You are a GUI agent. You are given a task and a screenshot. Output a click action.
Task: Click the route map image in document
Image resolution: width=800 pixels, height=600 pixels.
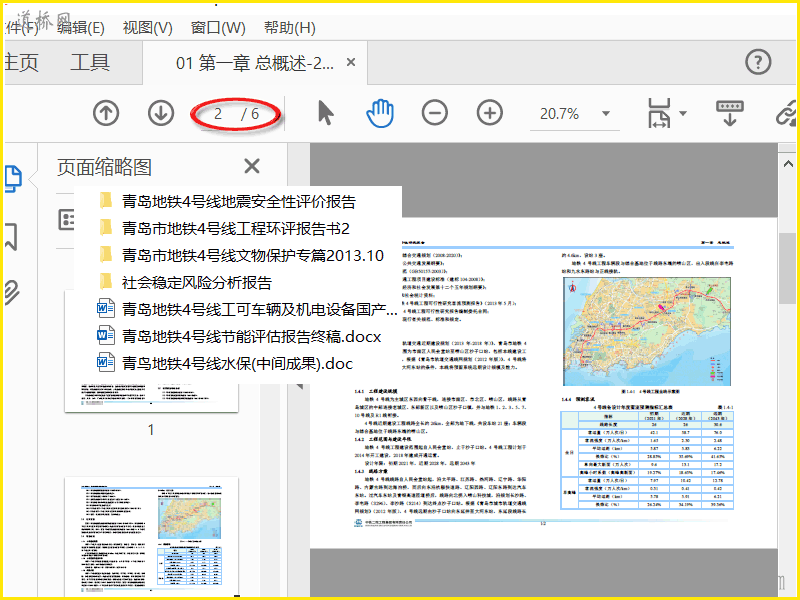[x=647, y=332]
